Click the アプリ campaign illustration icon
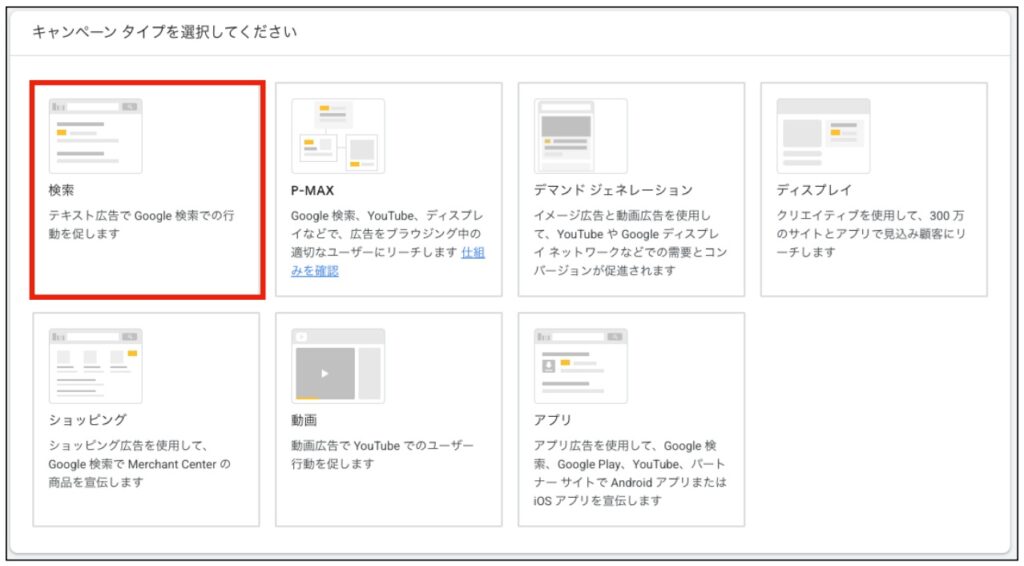The image size is (1024, 566). [580, 366]
